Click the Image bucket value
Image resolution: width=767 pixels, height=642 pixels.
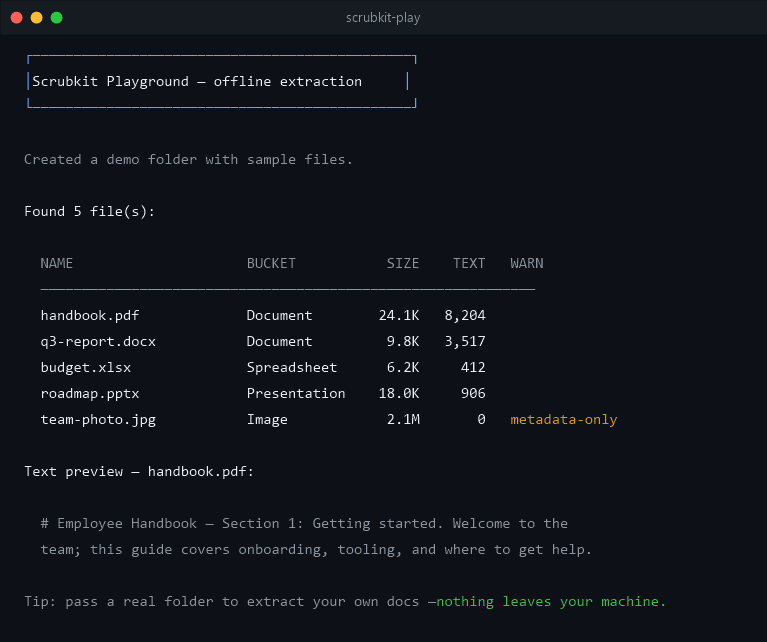click(267, 419)
